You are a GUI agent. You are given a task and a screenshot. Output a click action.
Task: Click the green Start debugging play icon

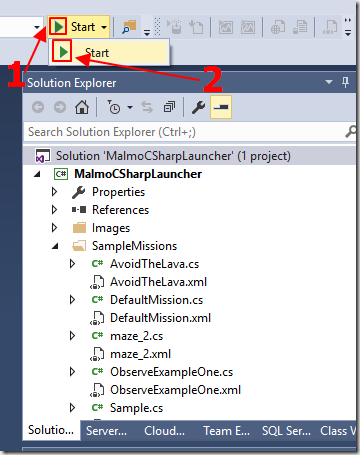pos(59,27)
